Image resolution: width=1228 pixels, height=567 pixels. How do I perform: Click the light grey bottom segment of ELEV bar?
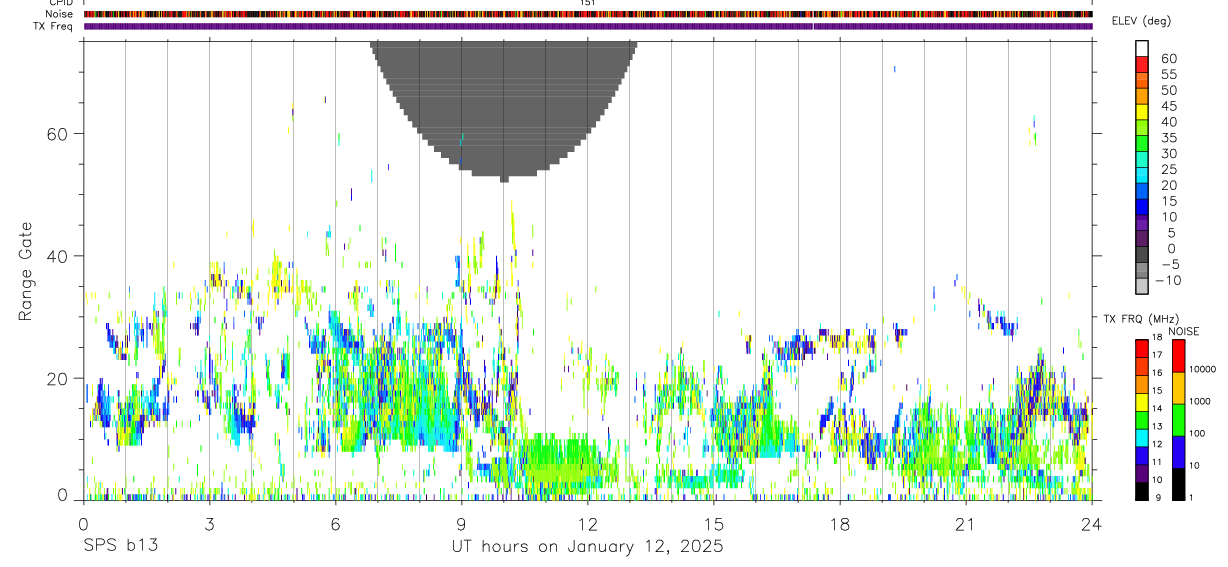(x=1142, y=287)
